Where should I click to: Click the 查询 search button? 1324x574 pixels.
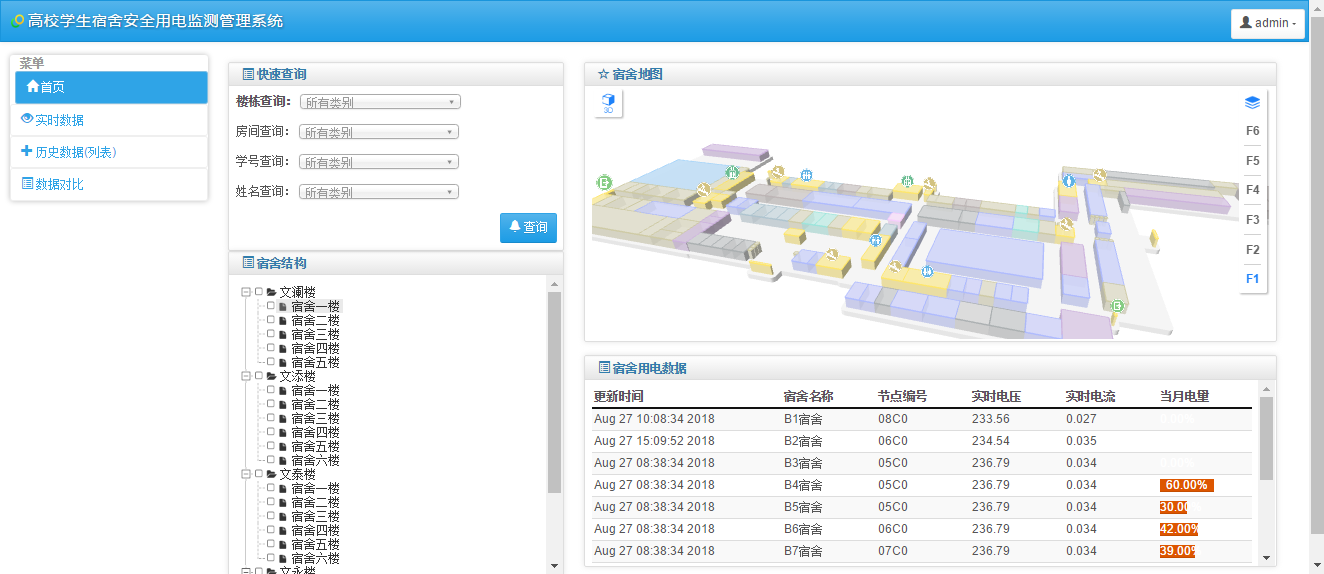click(x=528, y=228)
